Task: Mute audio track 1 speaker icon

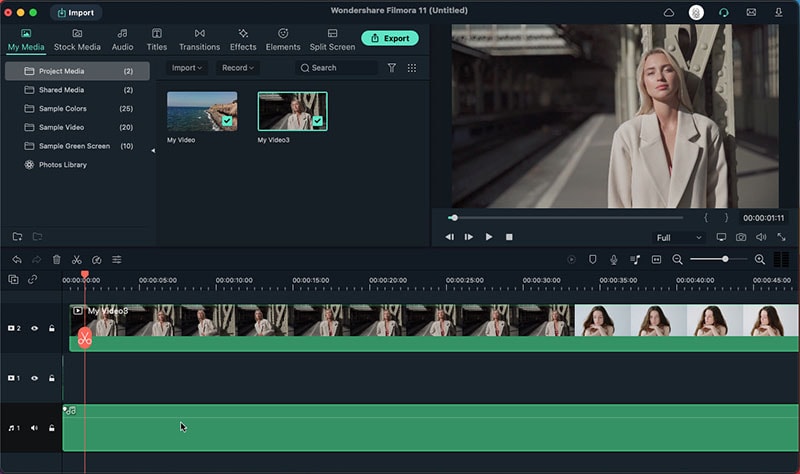Action: [34, 428]
